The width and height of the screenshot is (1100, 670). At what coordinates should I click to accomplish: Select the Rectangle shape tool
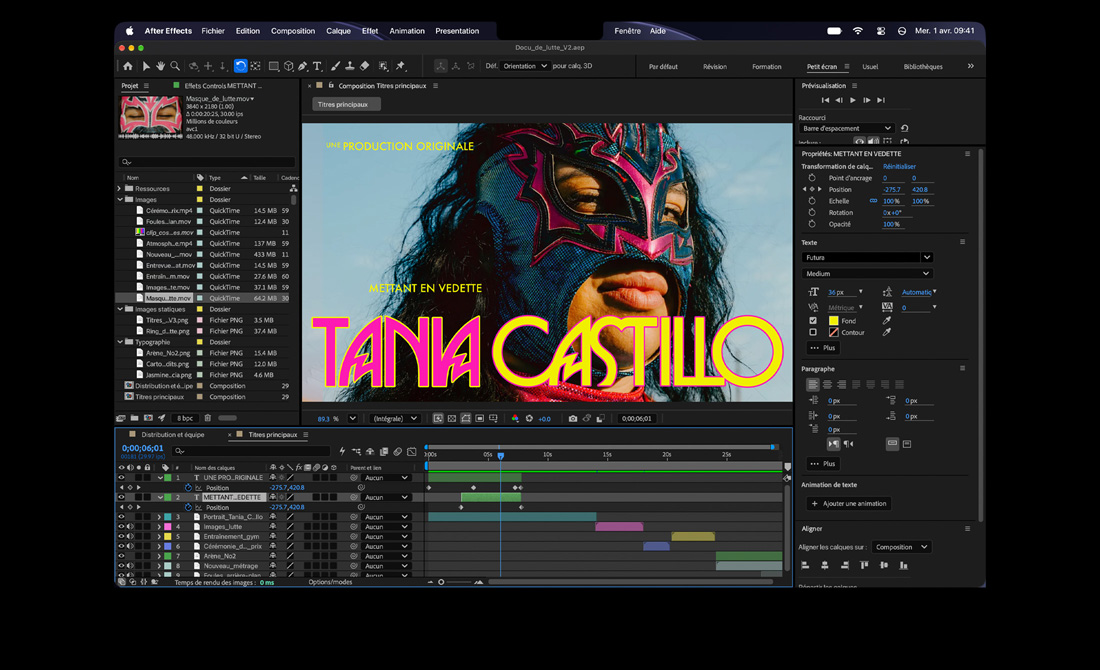[274, 66]
